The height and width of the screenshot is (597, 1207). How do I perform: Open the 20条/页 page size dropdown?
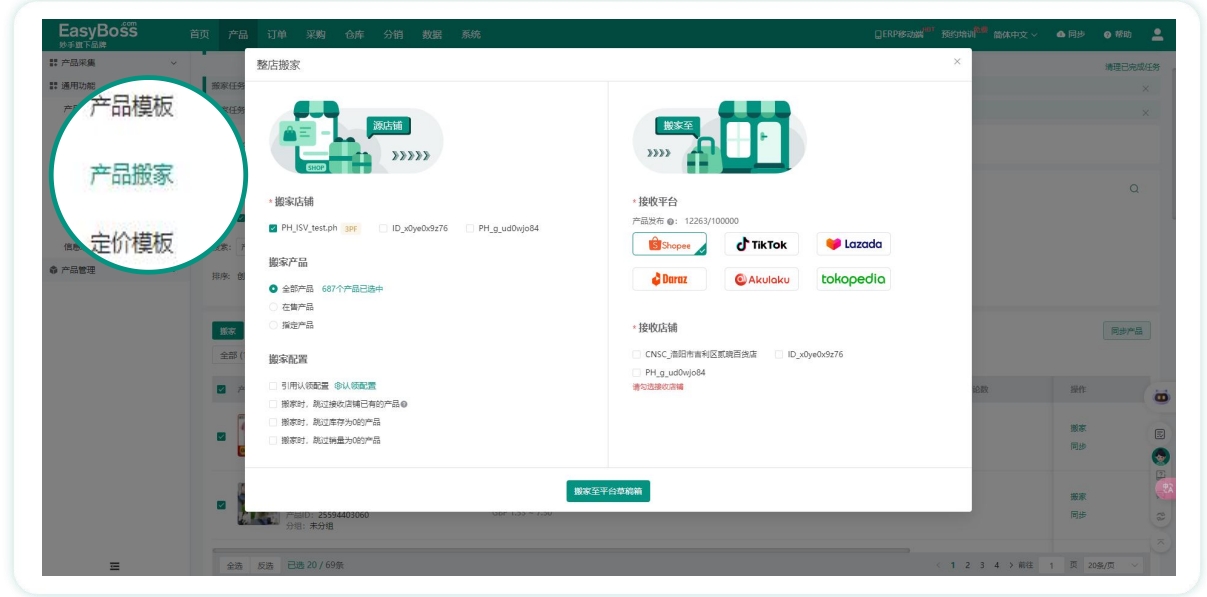click(1113, 566)
